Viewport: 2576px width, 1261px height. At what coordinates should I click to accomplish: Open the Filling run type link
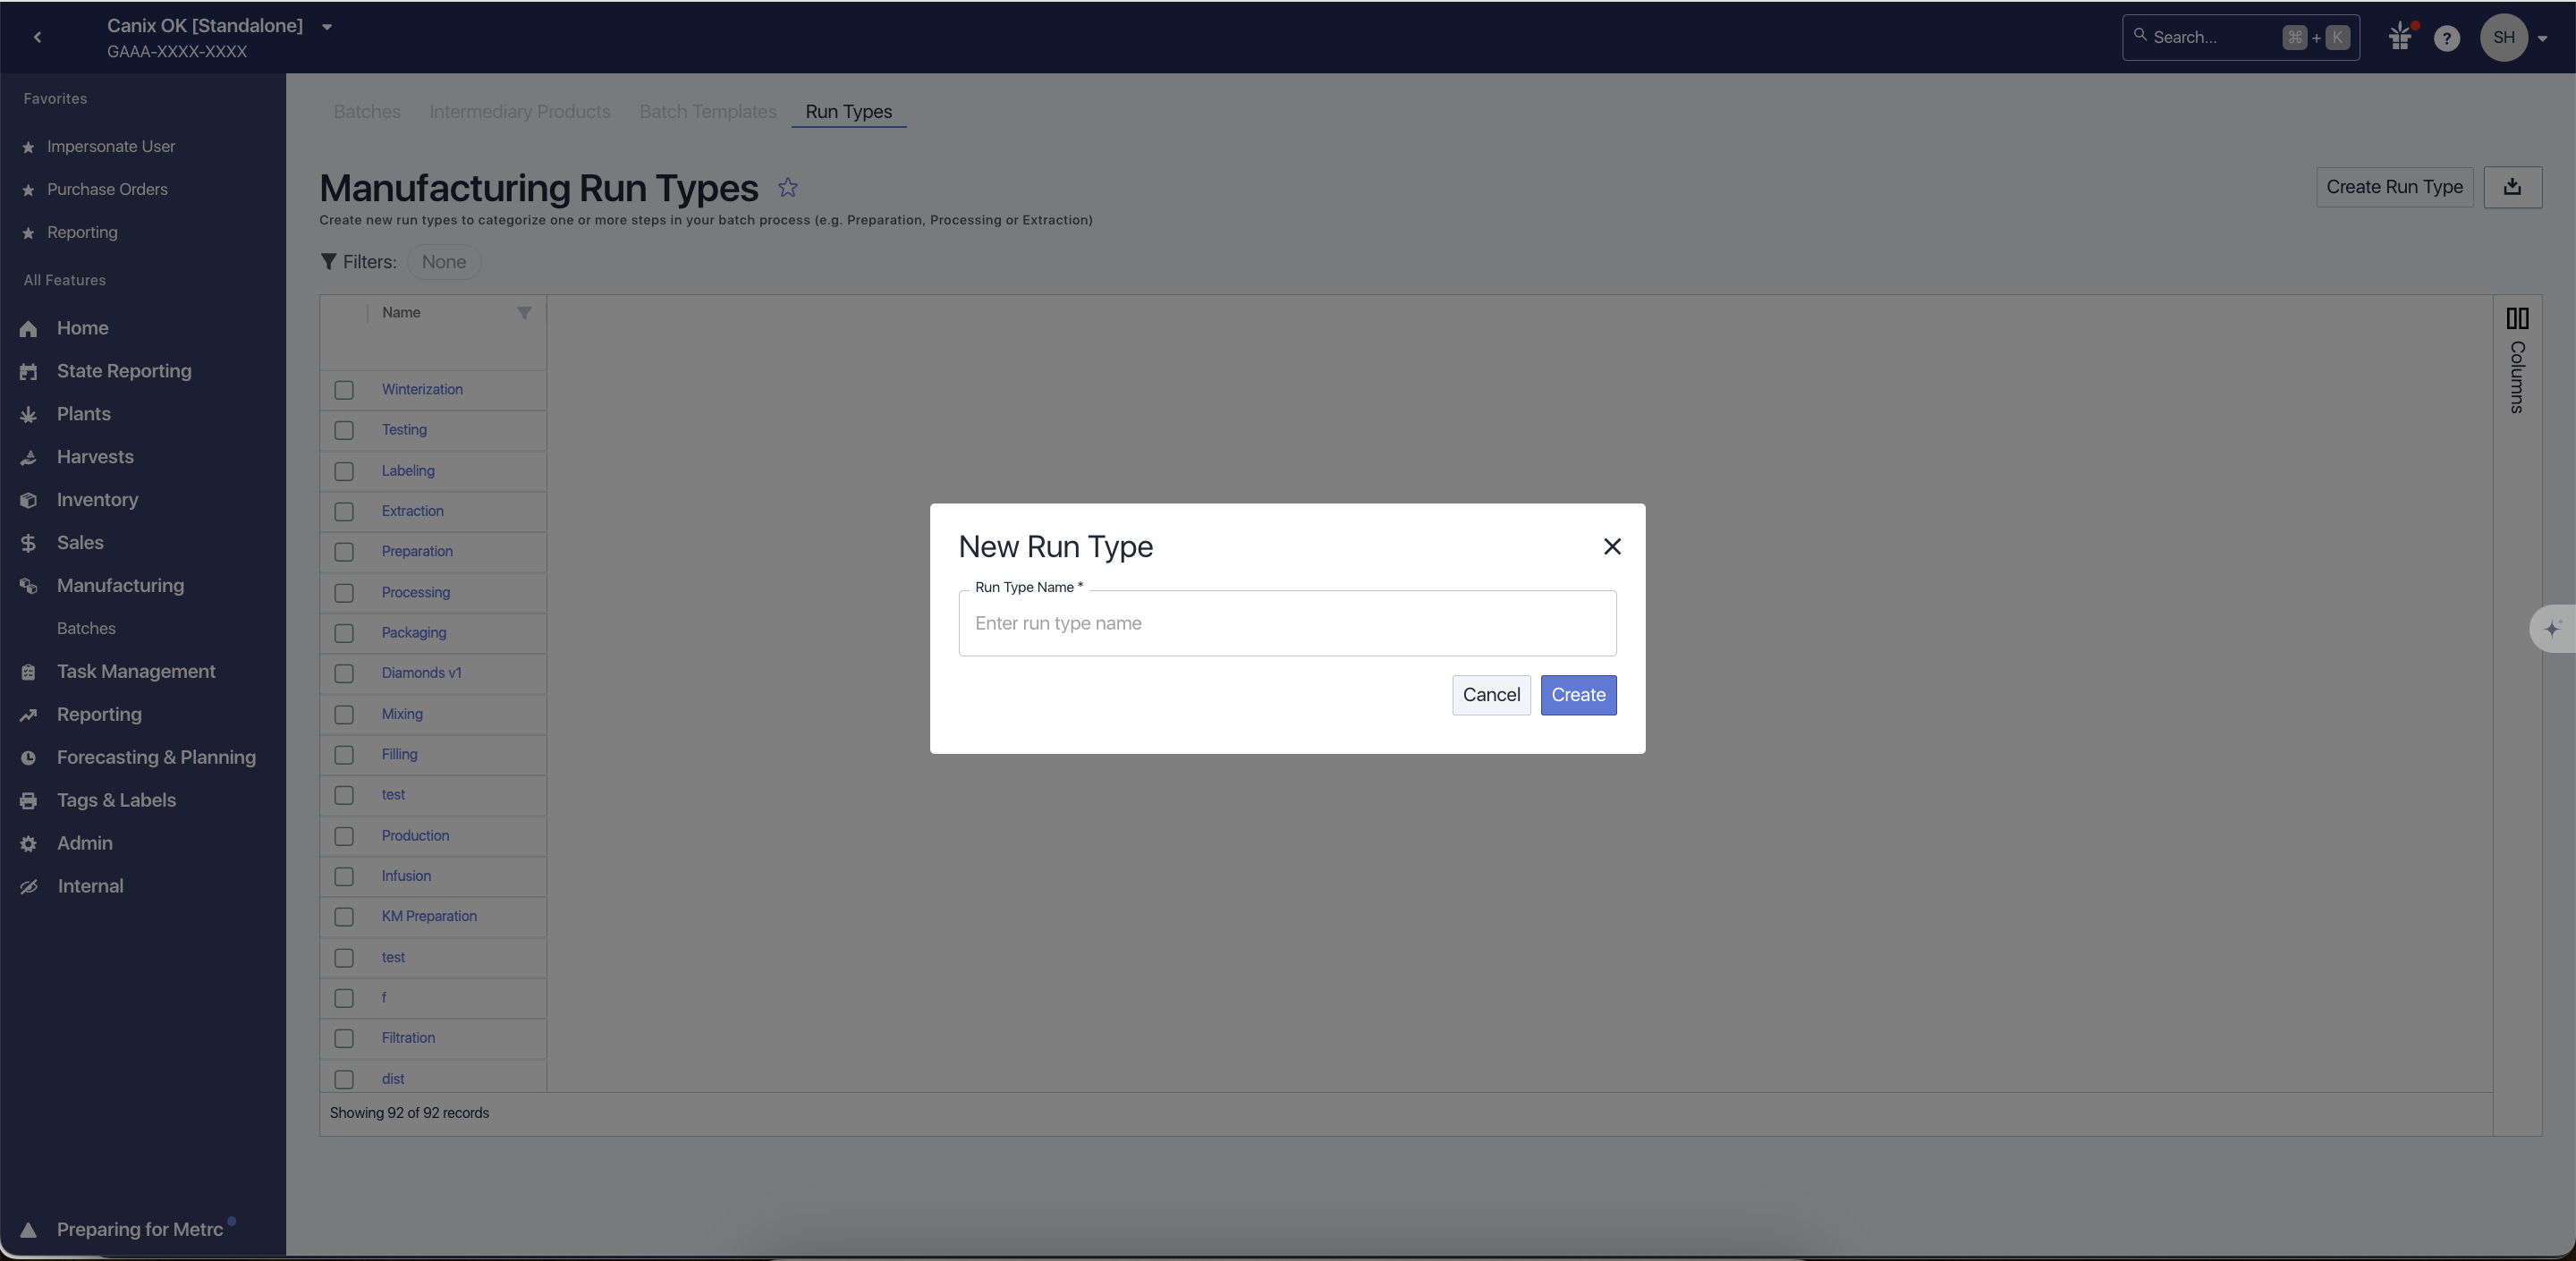tap(399, 755)
